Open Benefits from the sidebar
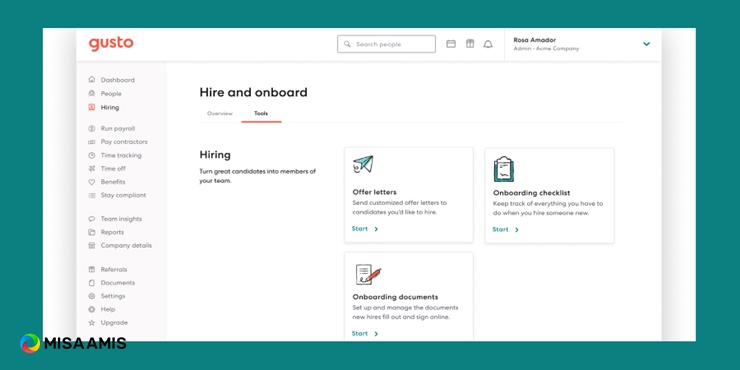Viewport: 740px width, 370px height. [x=113, y=182]
